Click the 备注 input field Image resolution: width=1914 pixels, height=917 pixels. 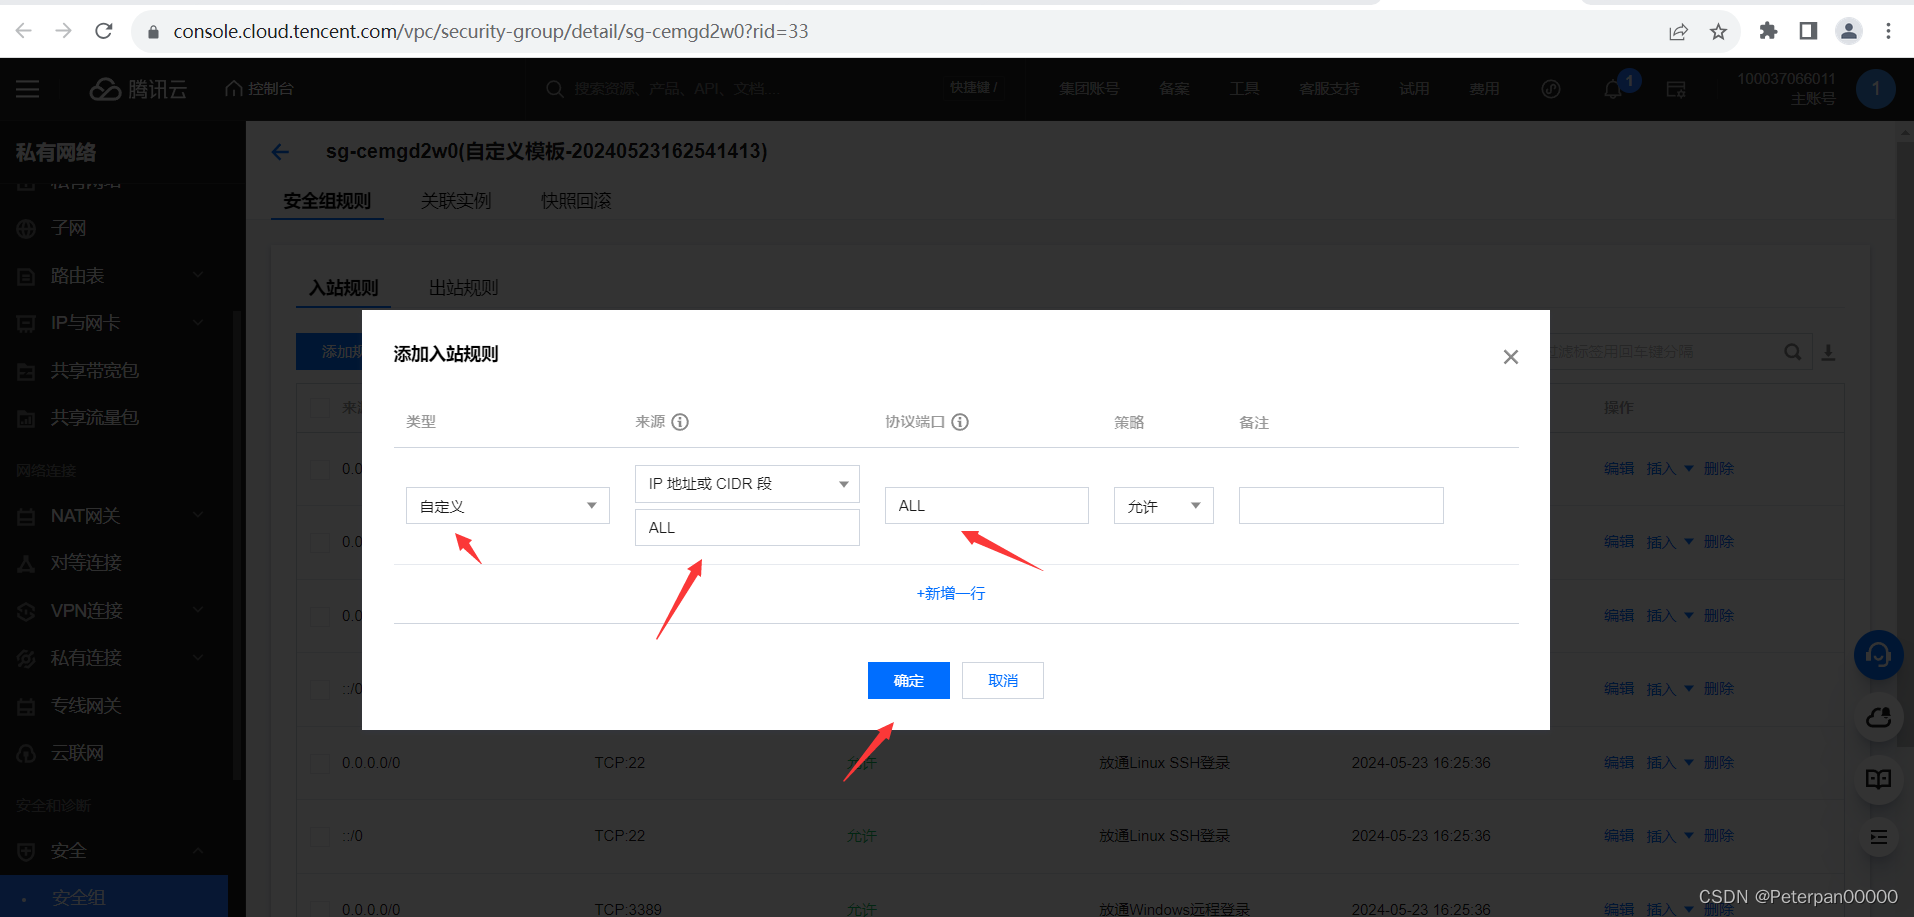1341,506
